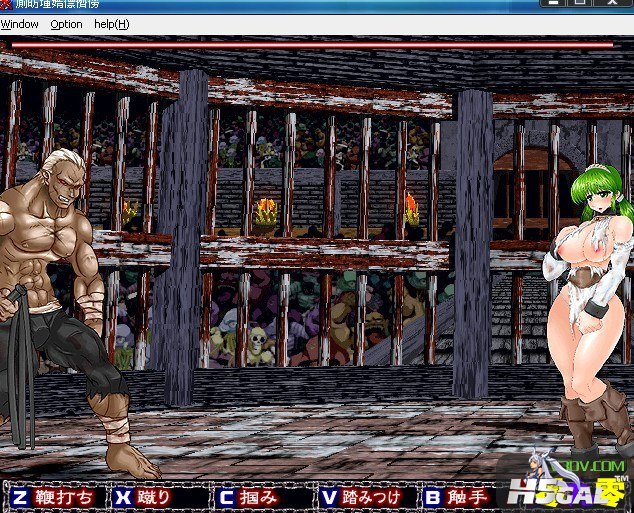This screenshot has width=634, height=513.
Task: Click the application icon in title bar
Action: 6,4
